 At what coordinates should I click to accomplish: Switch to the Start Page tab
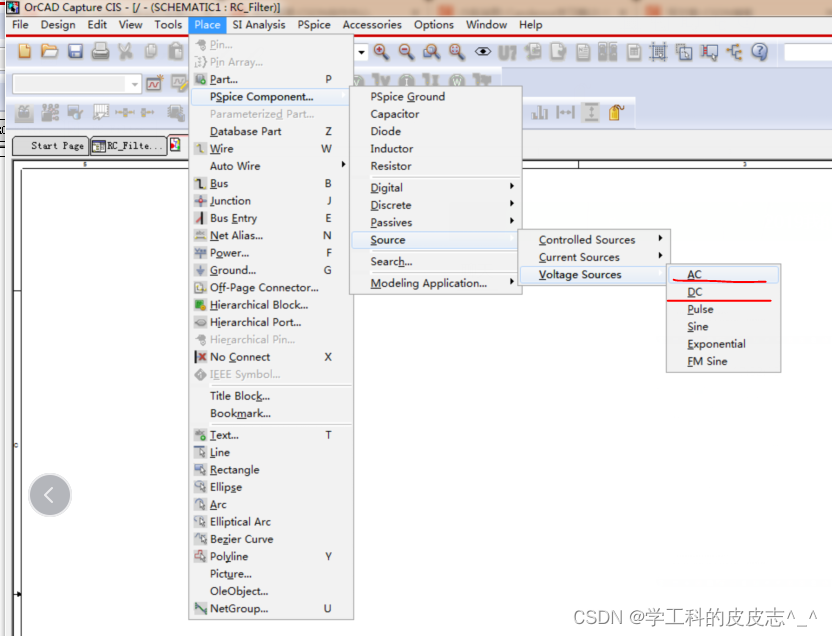[x=51, y=145]
